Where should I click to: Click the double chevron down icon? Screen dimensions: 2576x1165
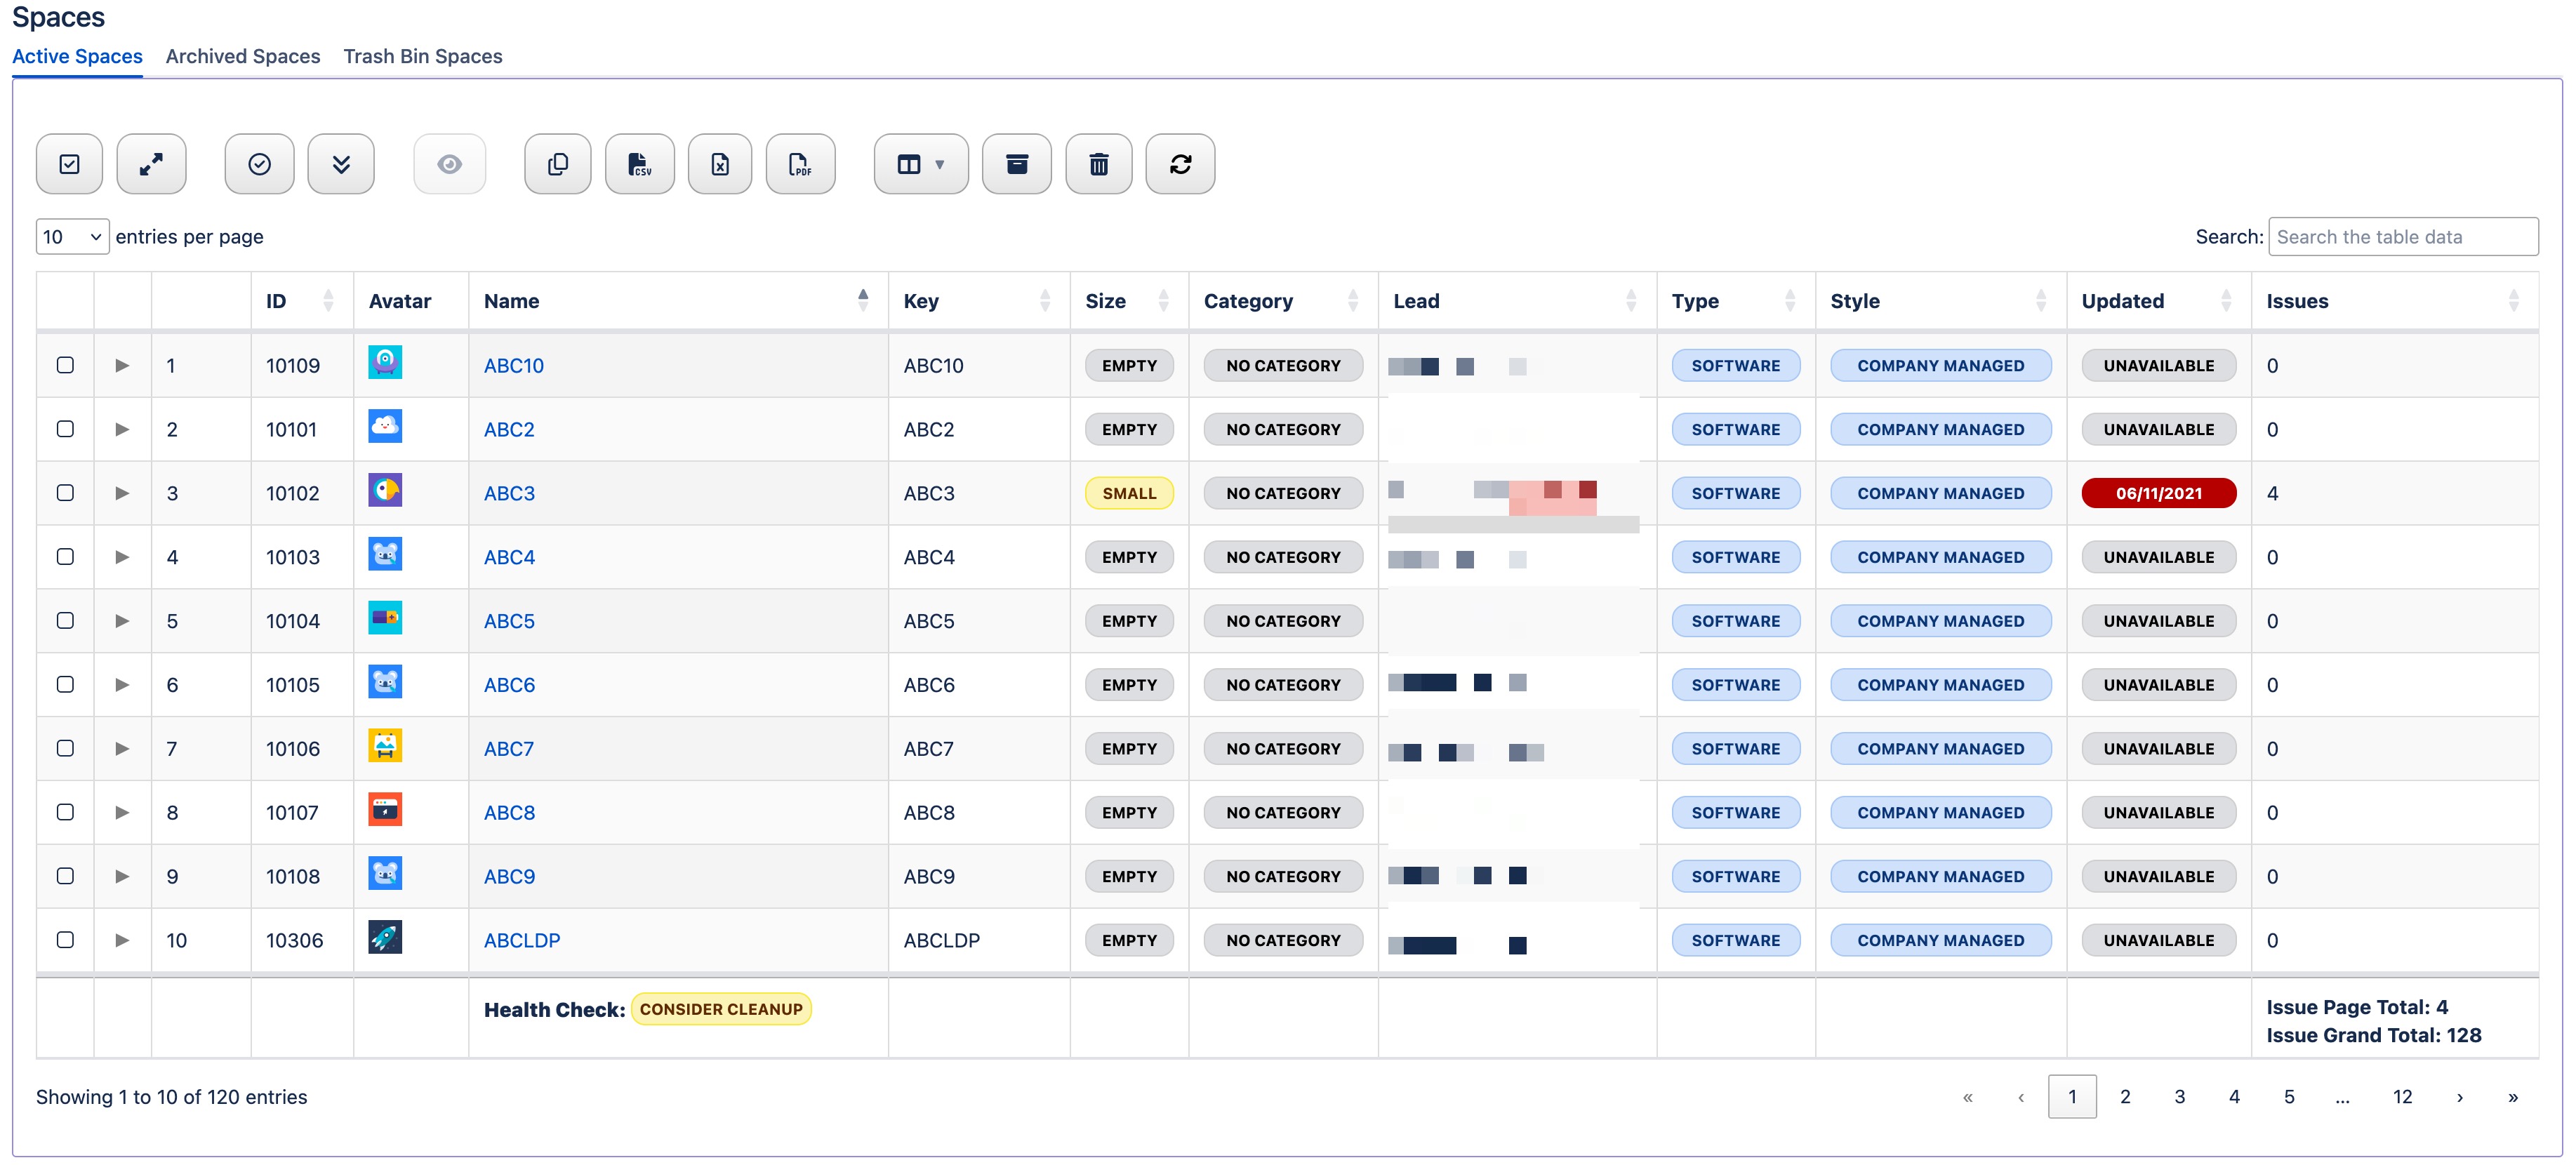(341, 164)
